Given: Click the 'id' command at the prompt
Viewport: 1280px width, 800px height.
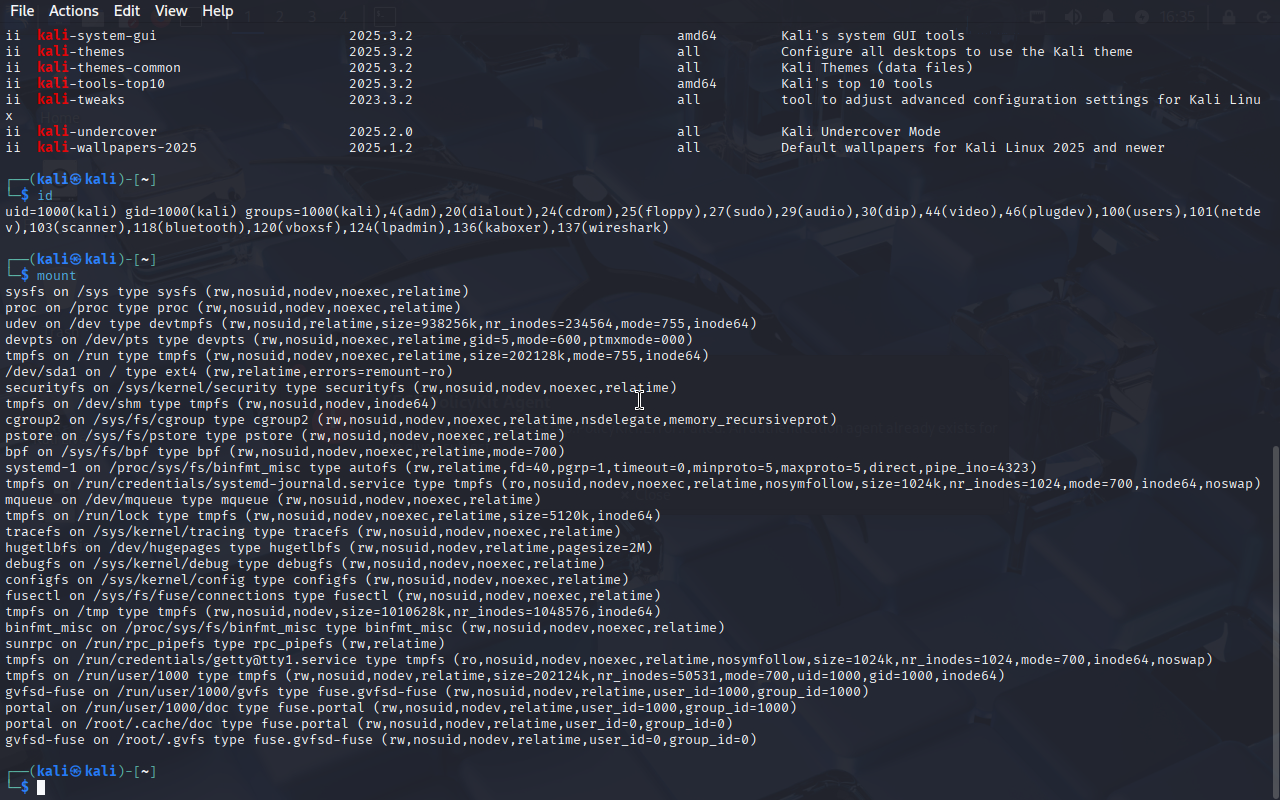Looking at the screenshot, I should [45, 196].
